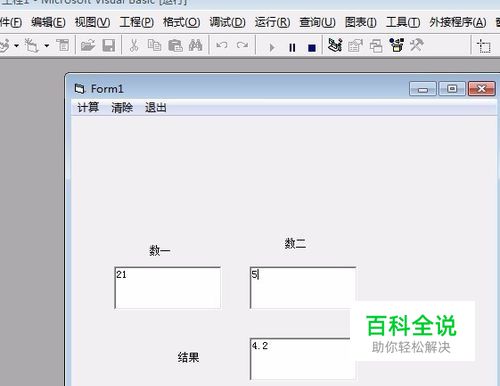Click the 数一 text box containing 21

[167, 288]
